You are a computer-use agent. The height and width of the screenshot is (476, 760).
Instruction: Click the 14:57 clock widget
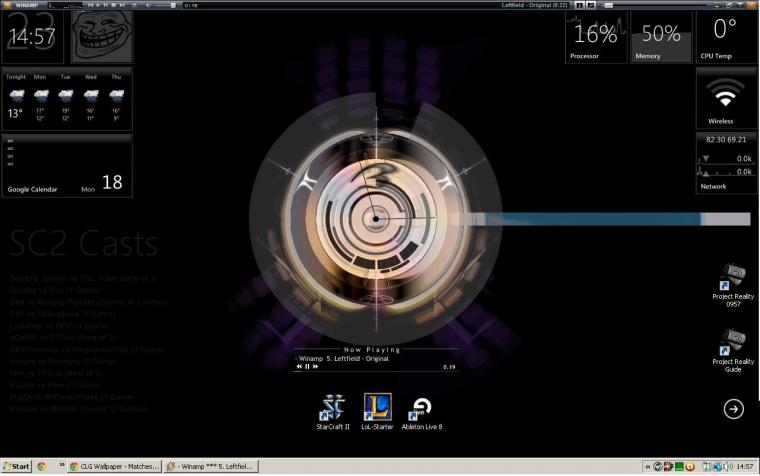(x=32, y=37)
